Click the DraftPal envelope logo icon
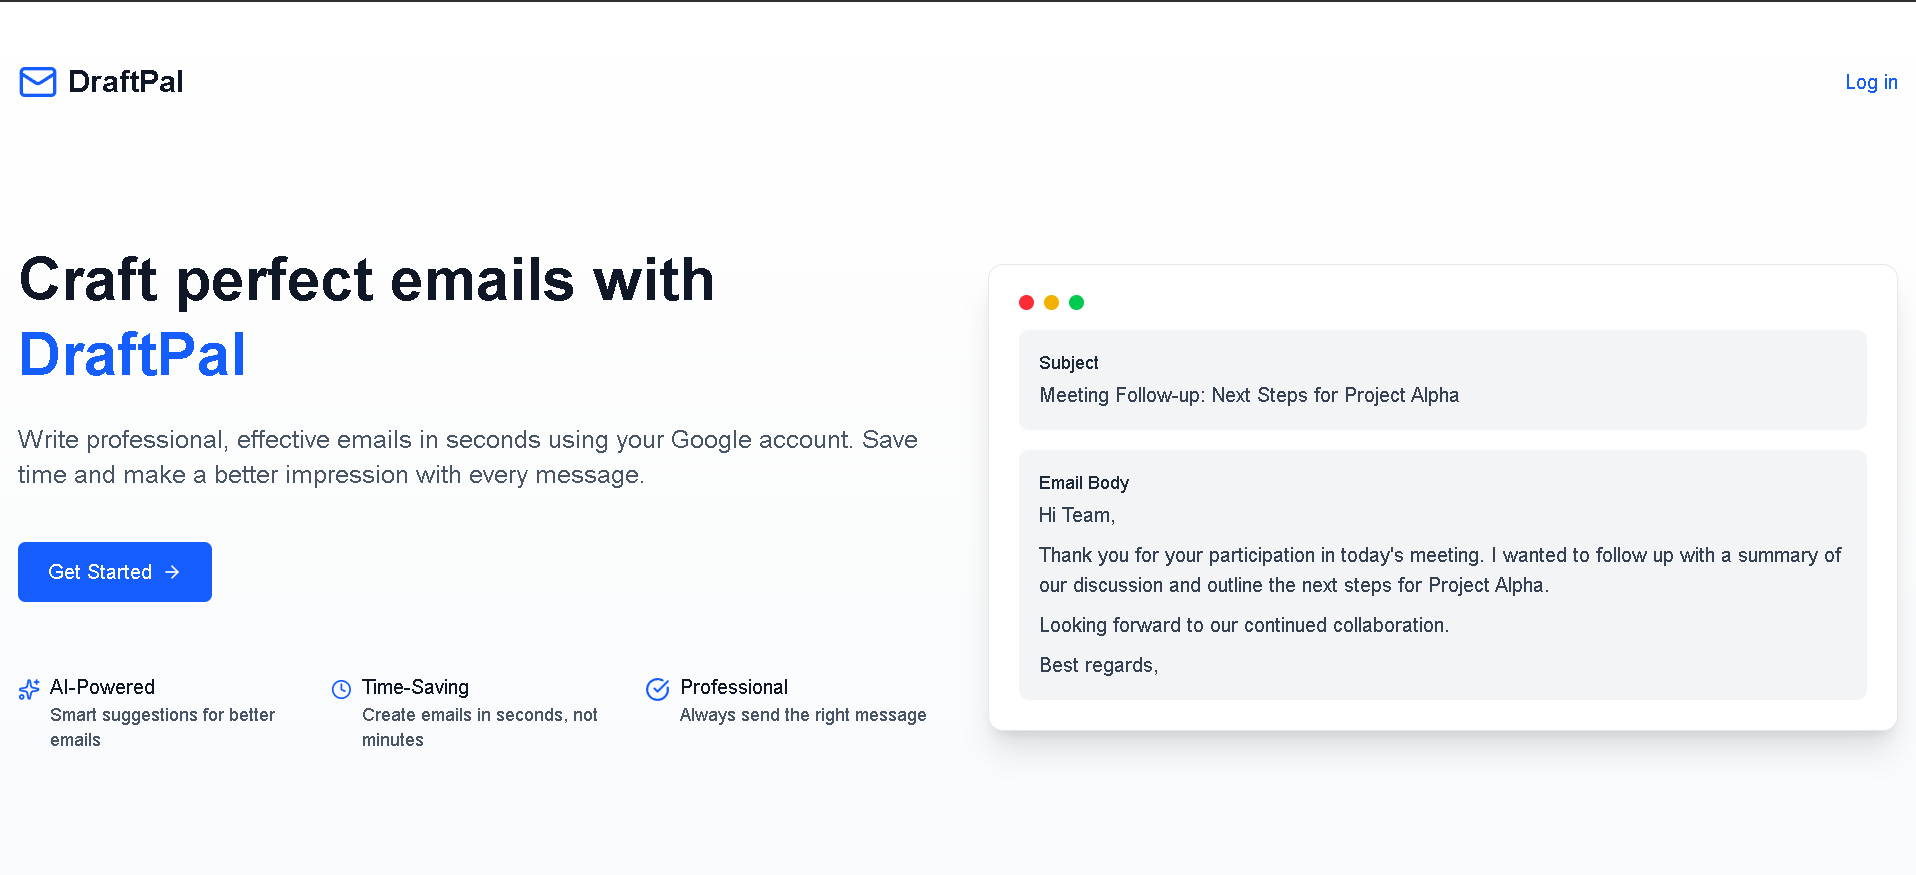 pos(38,82)
